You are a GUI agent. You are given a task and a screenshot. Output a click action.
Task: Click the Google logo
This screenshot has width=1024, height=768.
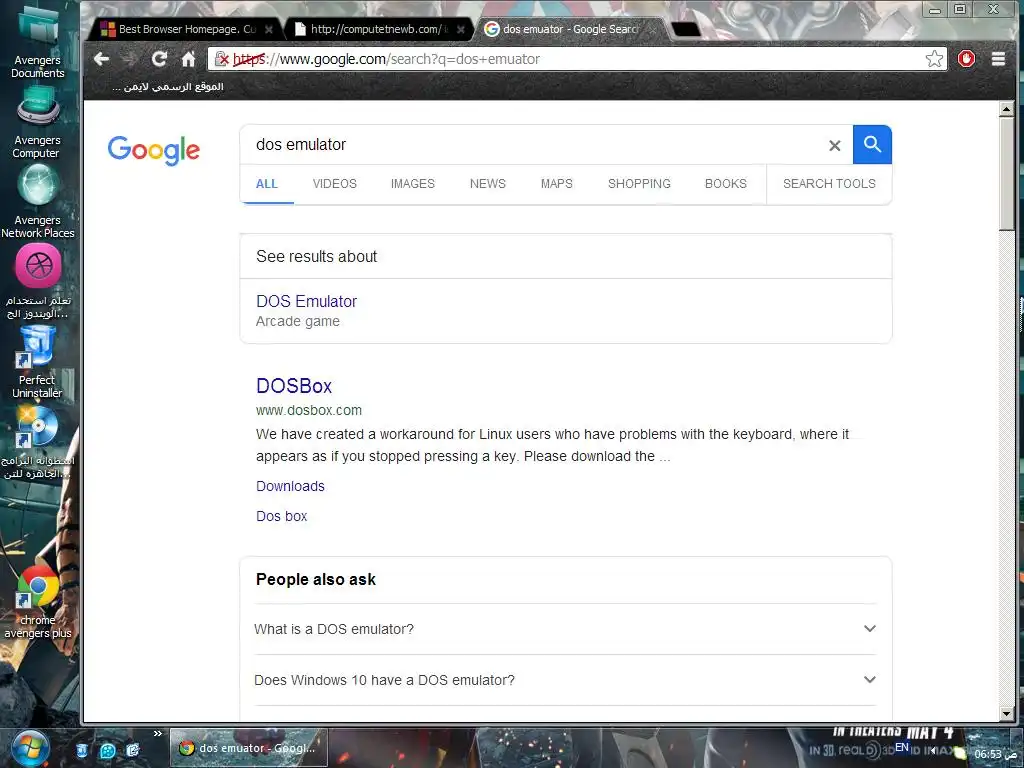153,151
